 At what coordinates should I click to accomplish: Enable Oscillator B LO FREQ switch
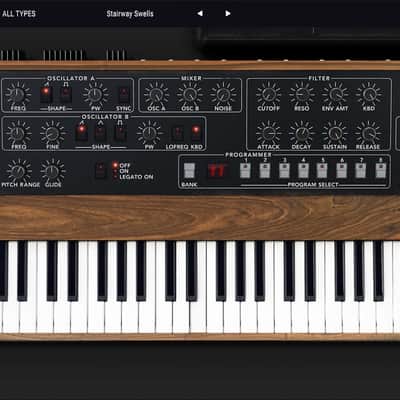178,133
